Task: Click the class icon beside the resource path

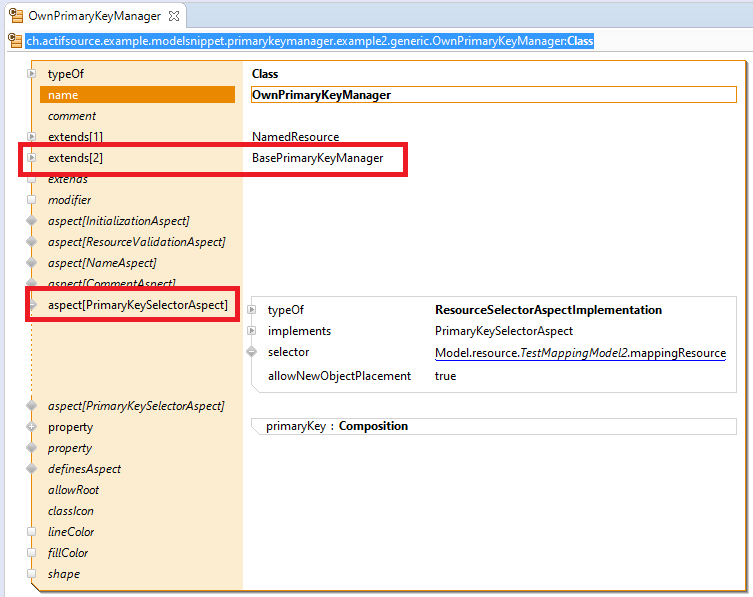Action: (15, 41)
